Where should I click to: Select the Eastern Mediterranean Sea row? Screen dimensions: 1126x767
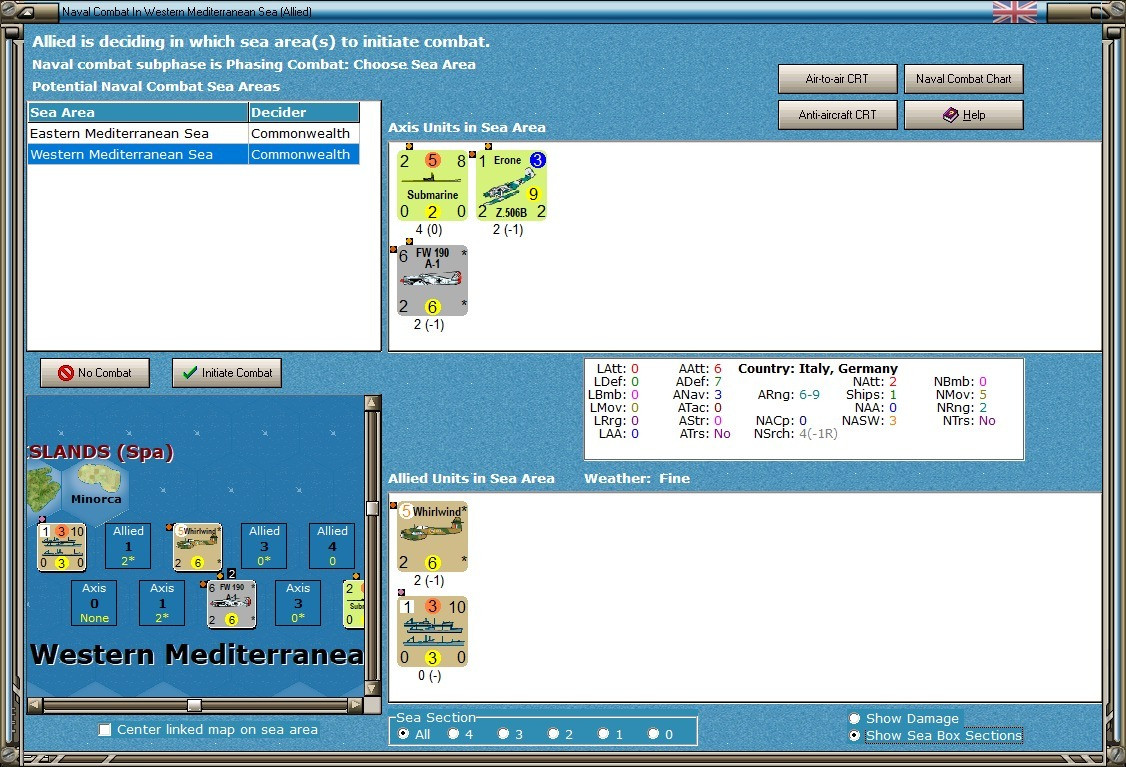click(x=193, y=134)
